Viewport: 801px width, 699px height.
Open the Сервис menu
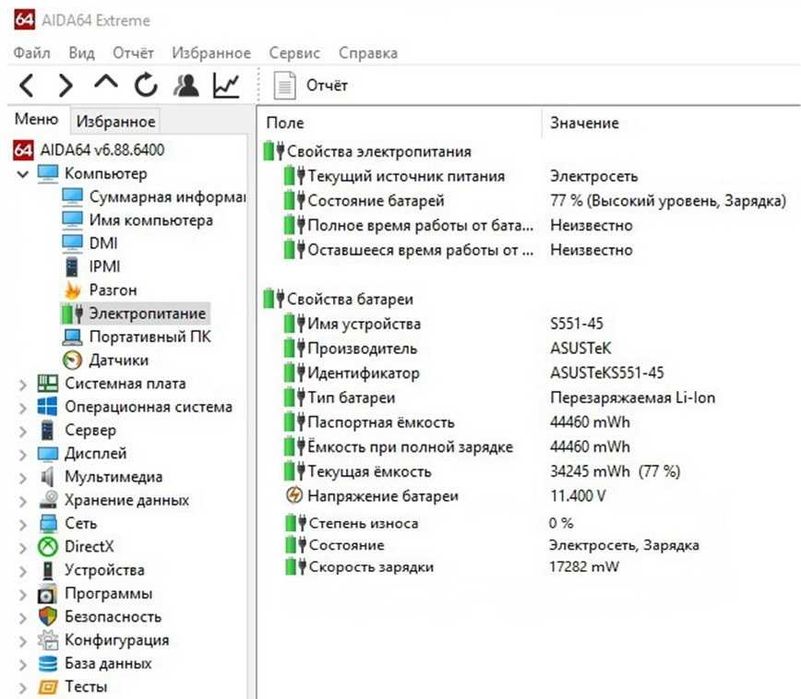coord(294,53)
